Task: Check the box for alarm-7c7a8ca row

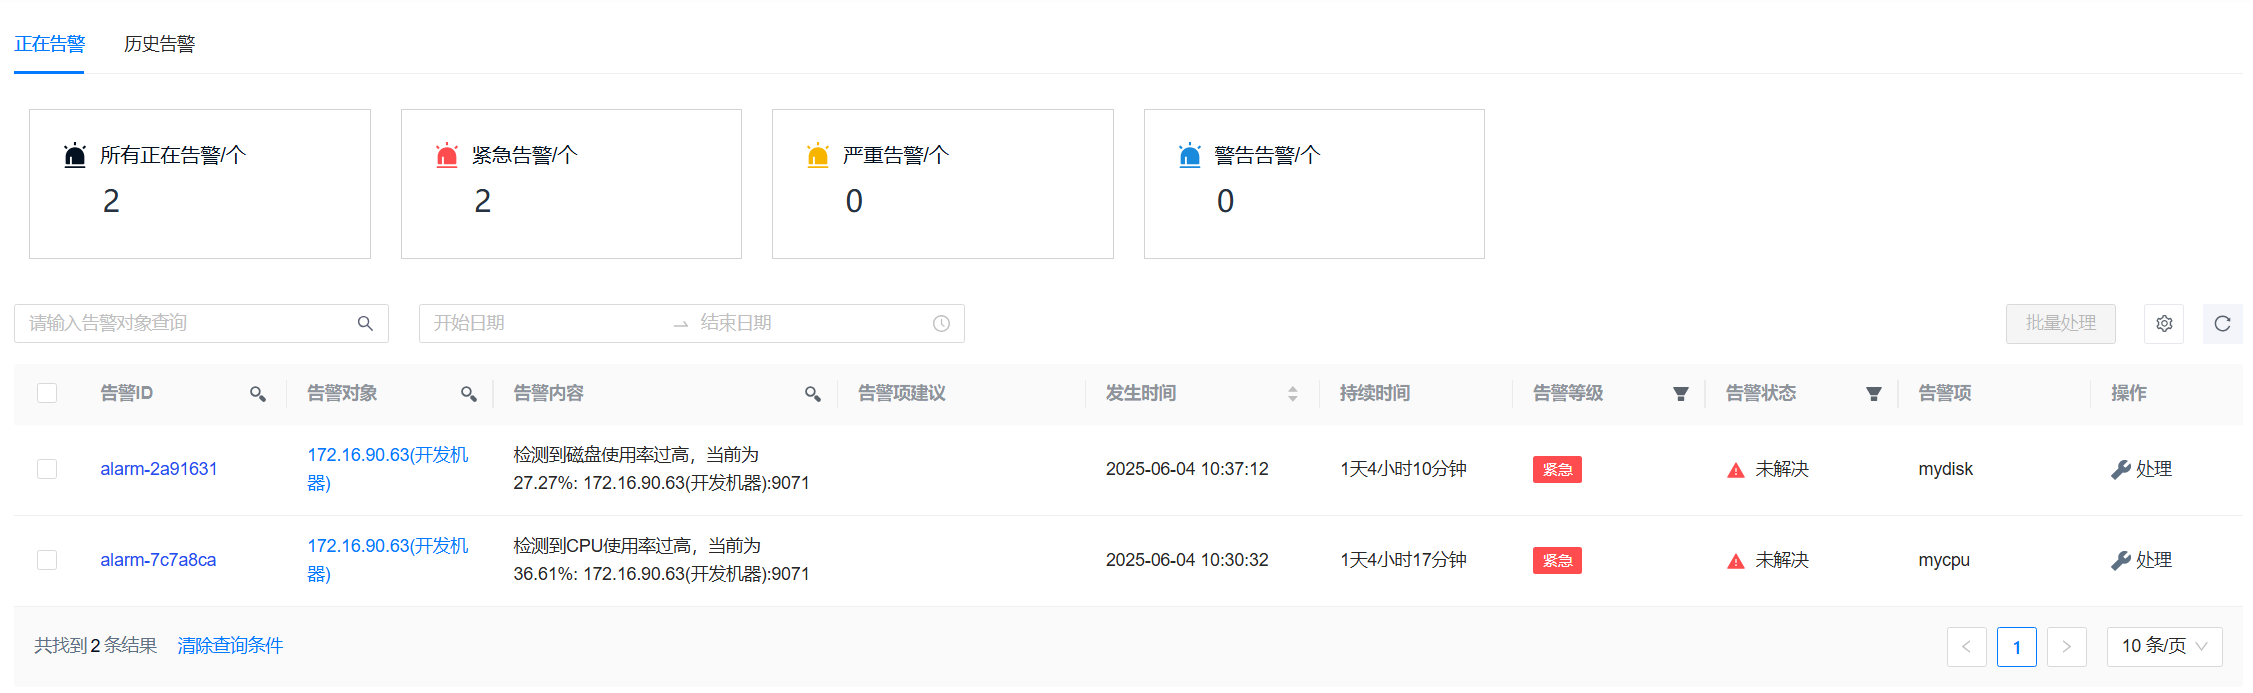Action: point(47,560)
